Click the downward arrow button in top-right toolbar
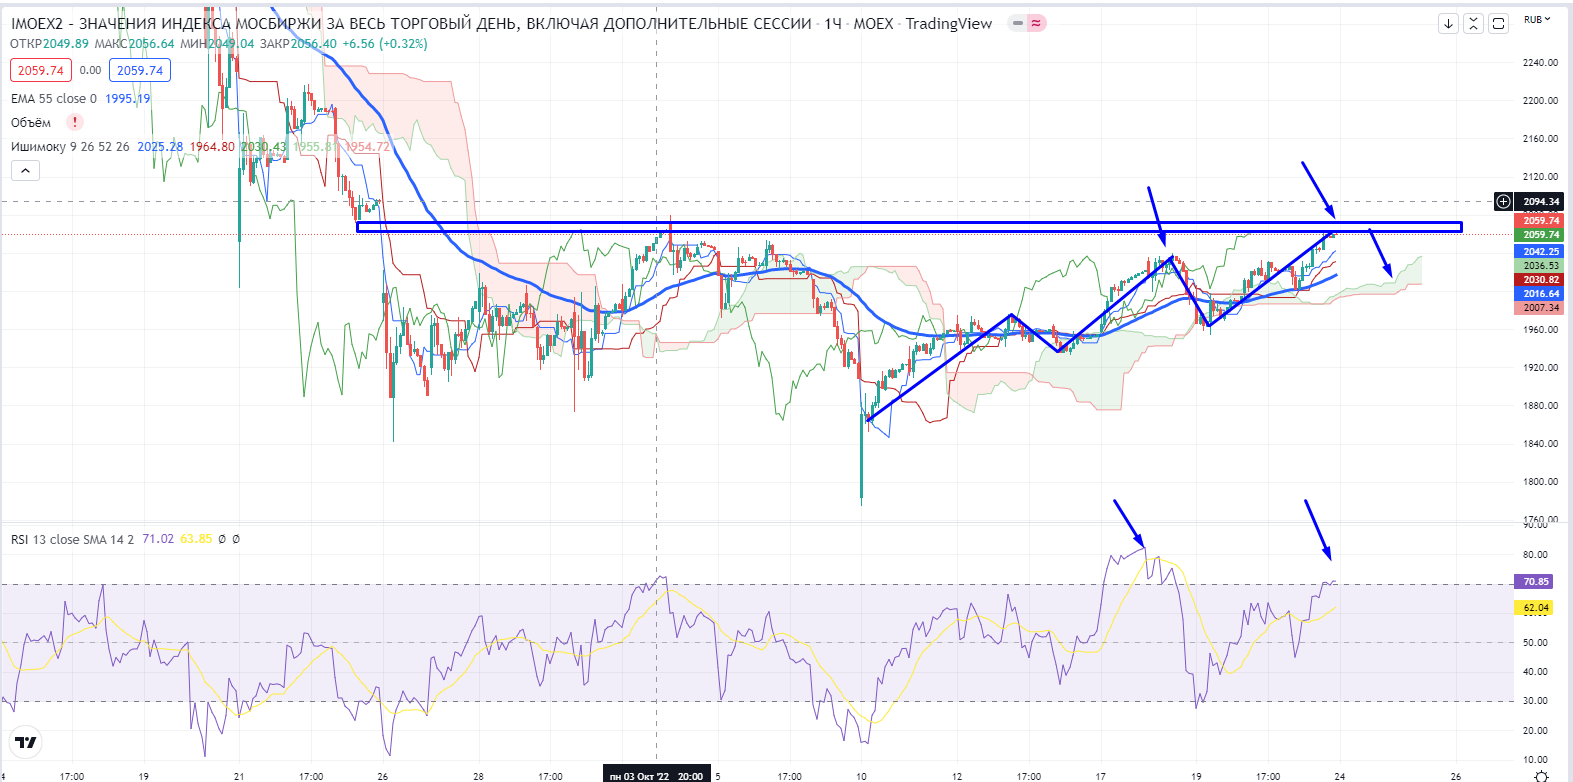This screenshot has width=1573, height=782. [1448, 23]
